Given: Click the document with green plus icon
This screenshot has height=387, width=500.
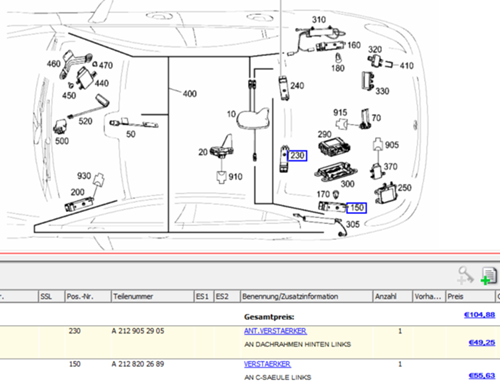Looking at the screenshot, I should pyautogui.click(x=489, y=276).
